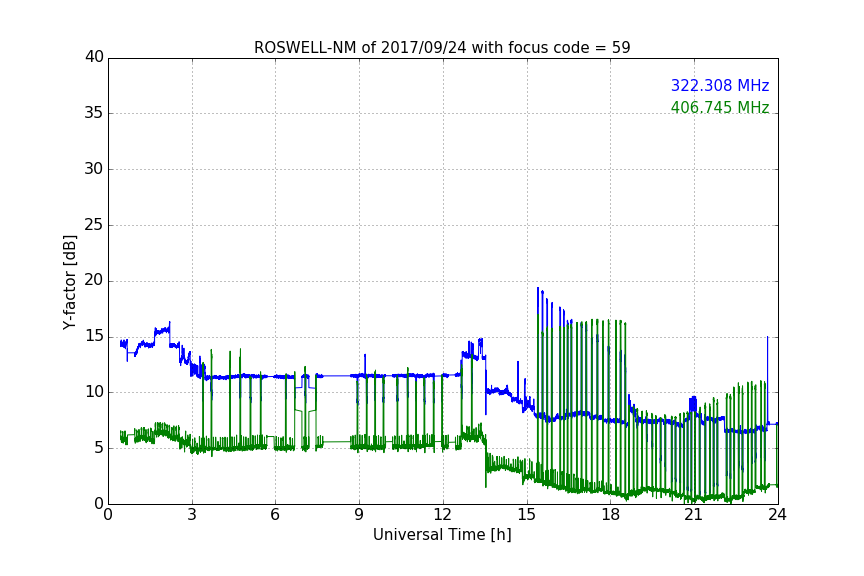The width and height of the screenshot is (864, 576).
Task: Click the x-axis tick label 9
Action: click(x=359, y=515)
